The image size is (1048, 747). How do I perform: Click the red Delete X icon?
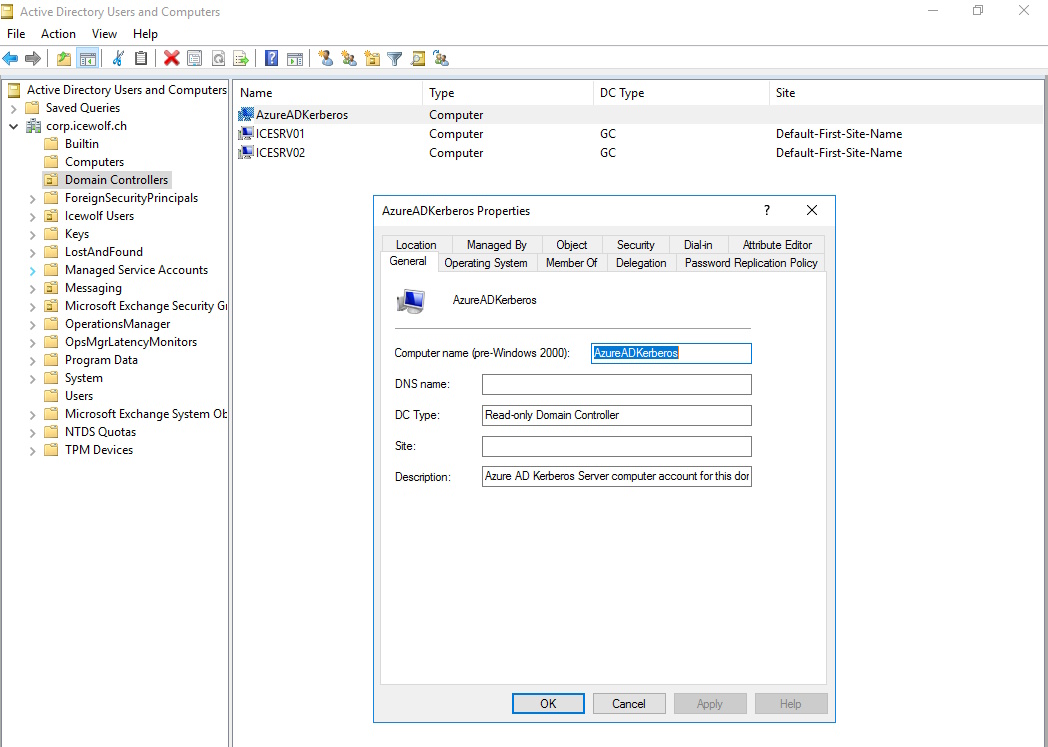click(x=172, y=59)
